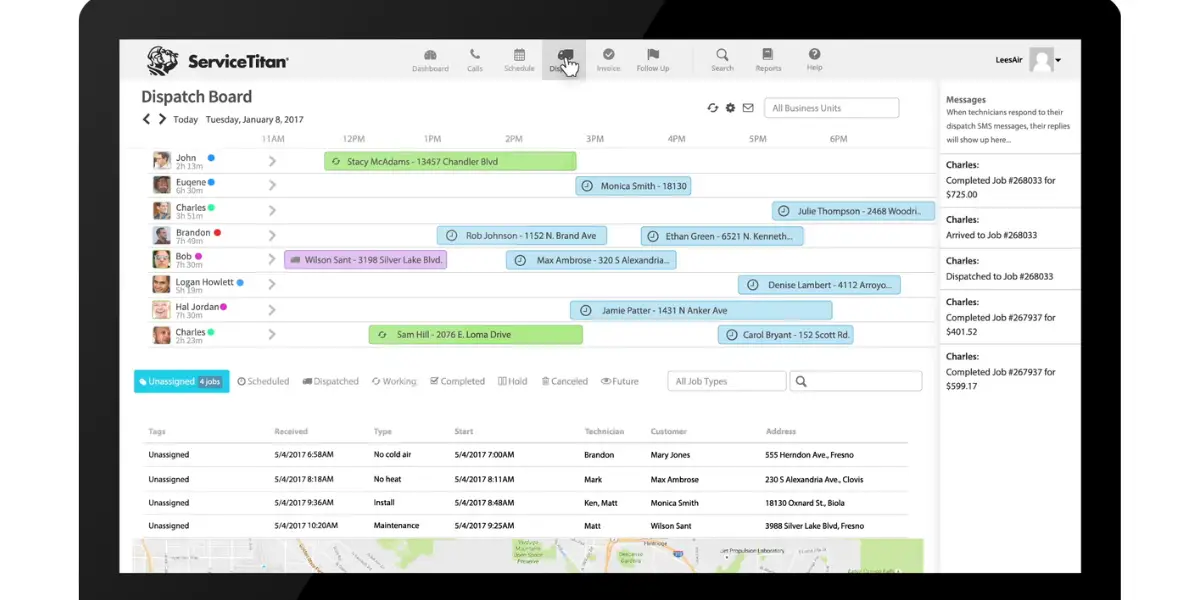The height and width of the screenshot is (600, 1200).
Task: Open All Job Types dropdown
Action: coord(727,381)
